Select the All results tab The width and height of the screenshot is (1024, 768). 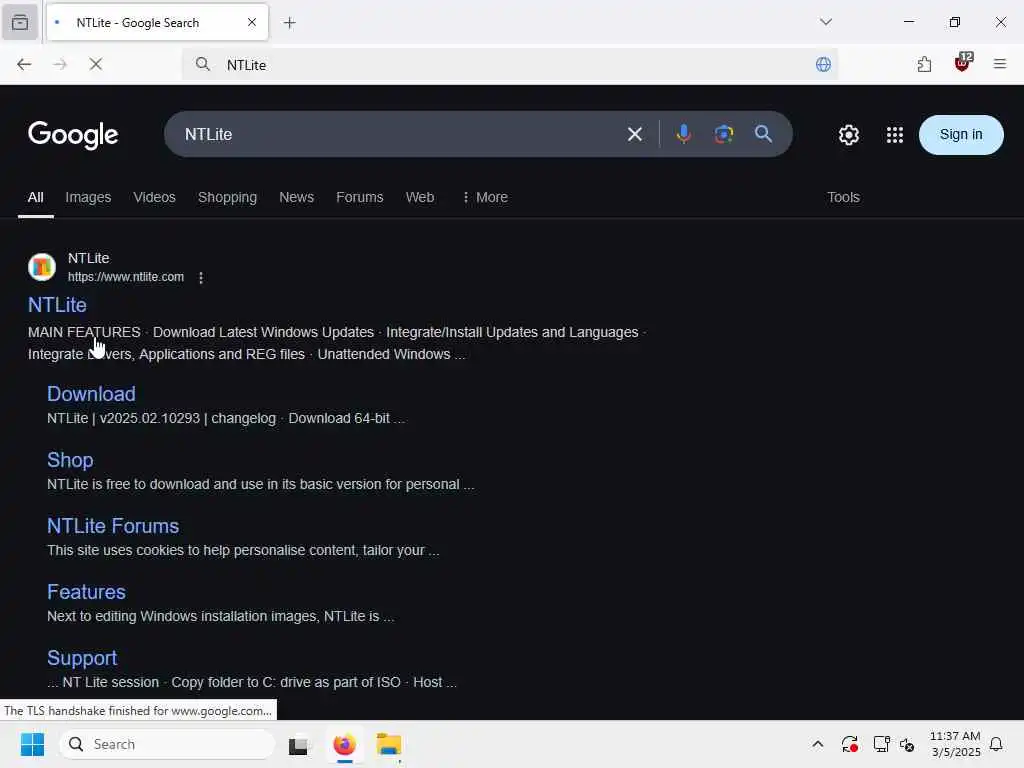(35, 197)
